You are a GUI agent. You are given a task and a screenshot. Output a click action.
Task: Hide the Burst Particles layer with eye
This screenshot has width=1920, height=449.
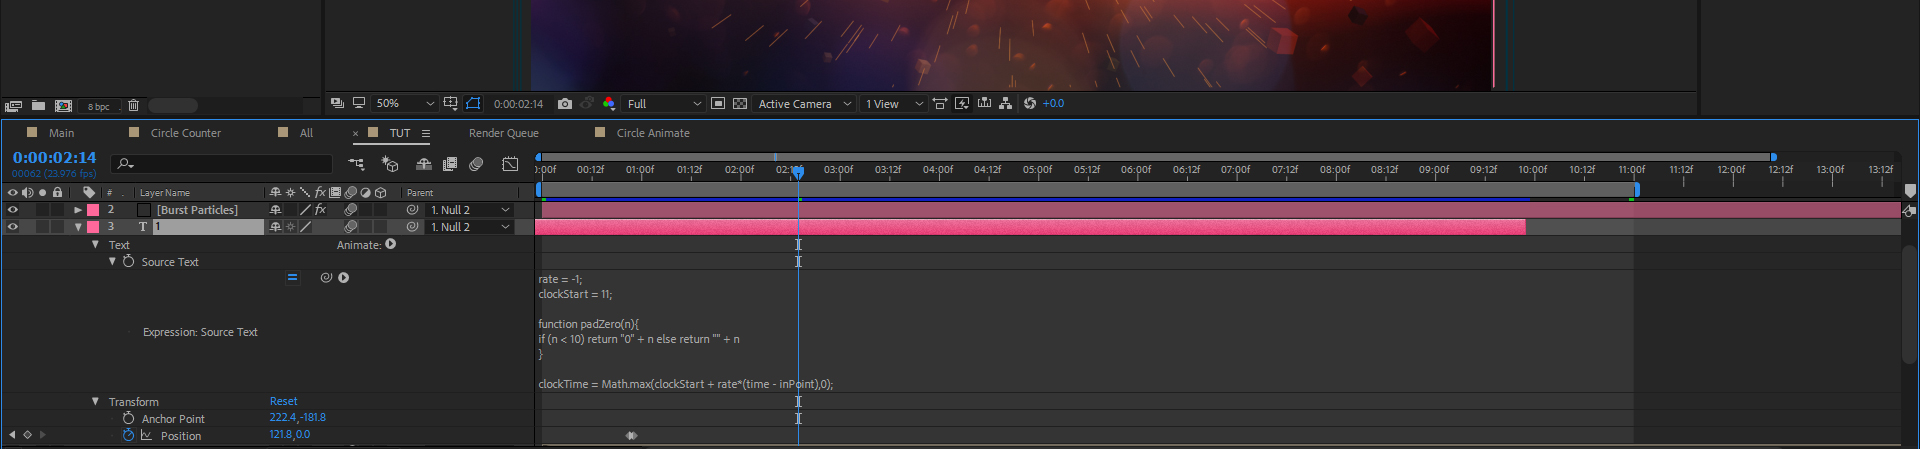(x=13, y=210)
